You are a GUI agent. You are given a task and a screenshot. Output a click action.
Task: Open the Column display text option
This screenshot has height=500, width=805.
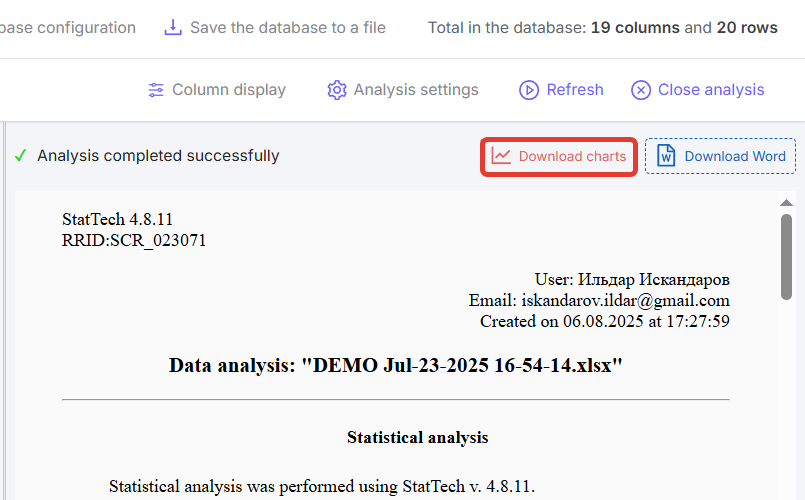pyautogui.click(x=229, y=90)
